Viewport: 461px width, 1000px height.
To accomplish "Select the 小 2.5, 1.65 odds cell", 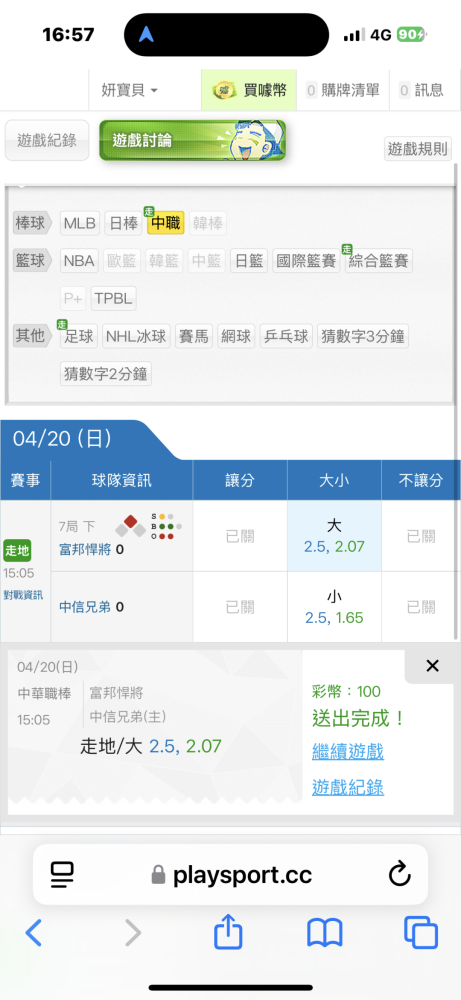I will click(x=334, y=607).
